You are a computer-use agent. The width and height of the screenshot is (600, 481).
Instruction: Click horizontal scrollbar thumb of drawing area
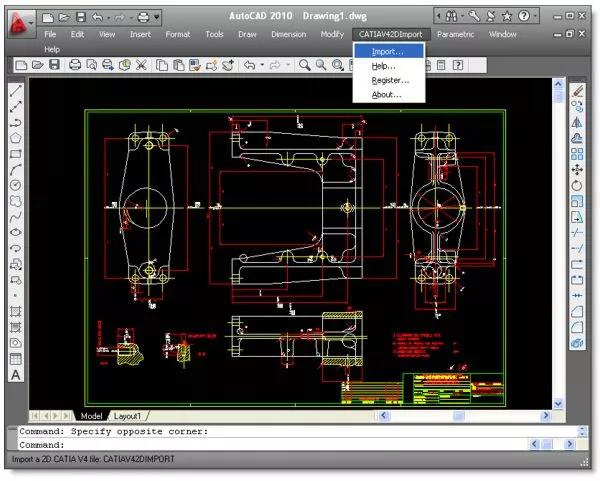[x=458, y=416]
